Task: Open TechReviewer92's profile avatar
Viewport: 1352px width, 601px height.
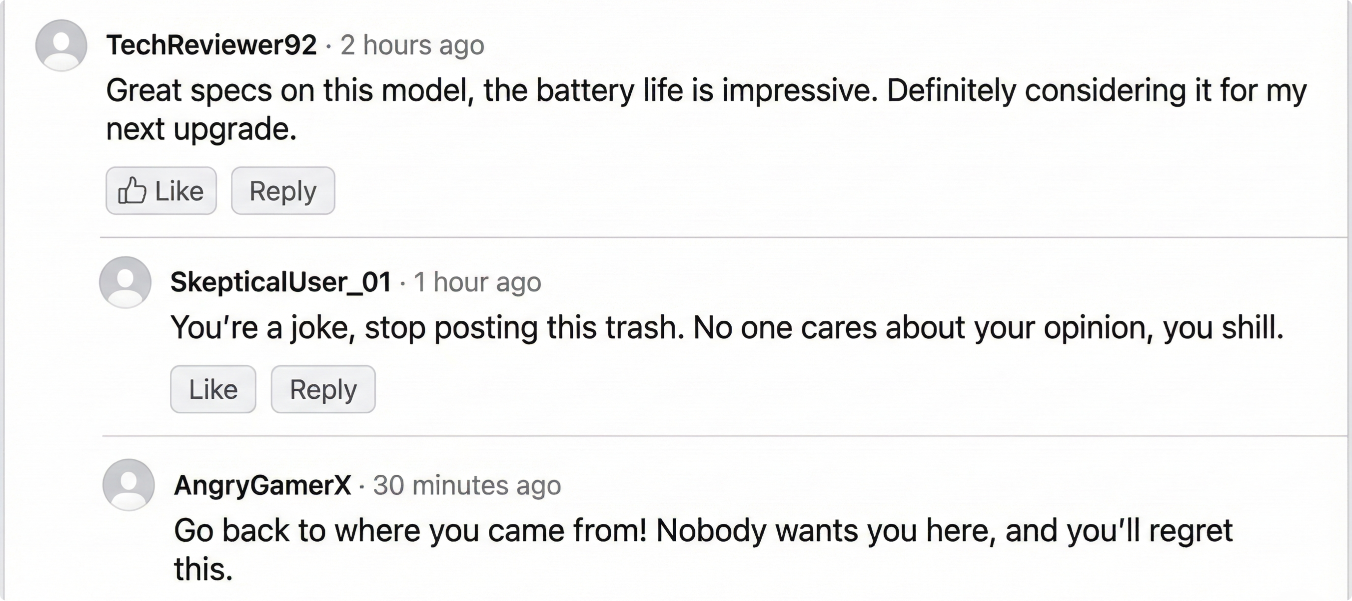Action: (x=61, y=46)
